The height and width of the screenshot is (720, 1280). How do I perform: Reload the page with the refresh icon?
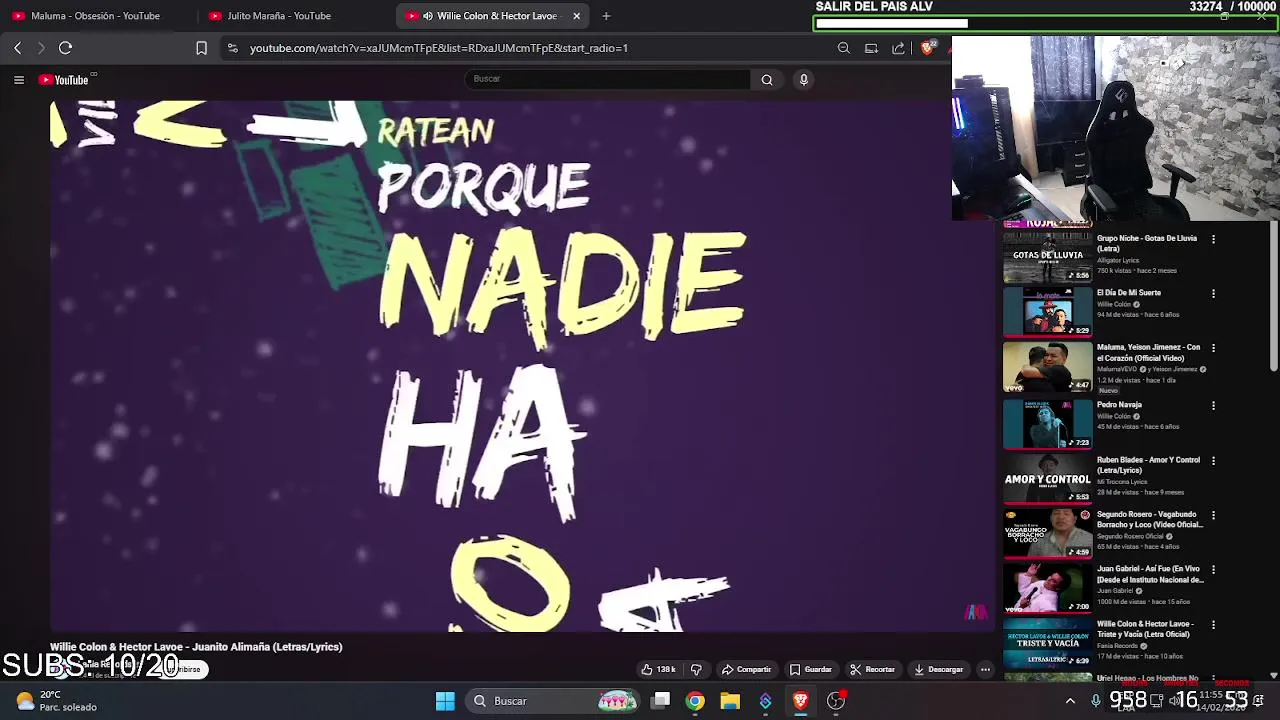coord(65,48)
